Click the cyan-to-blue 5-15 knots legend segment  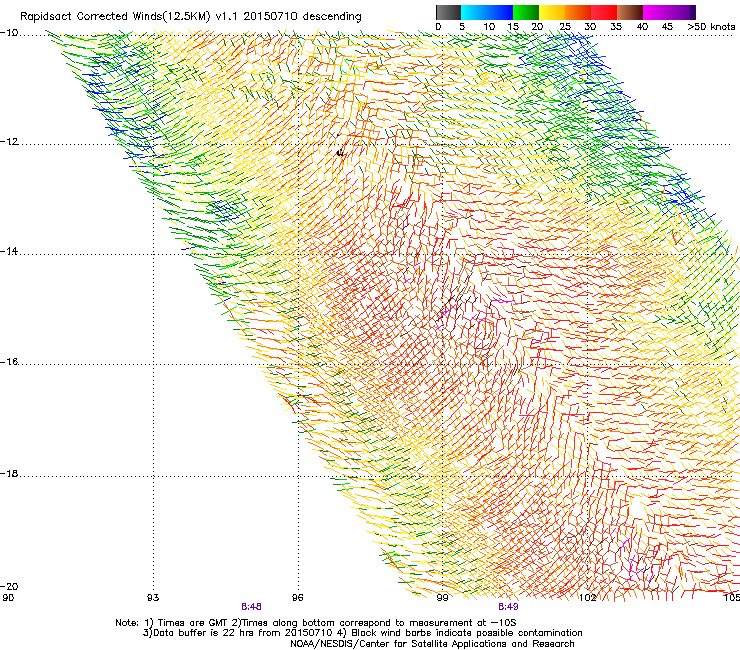(487, 12)
